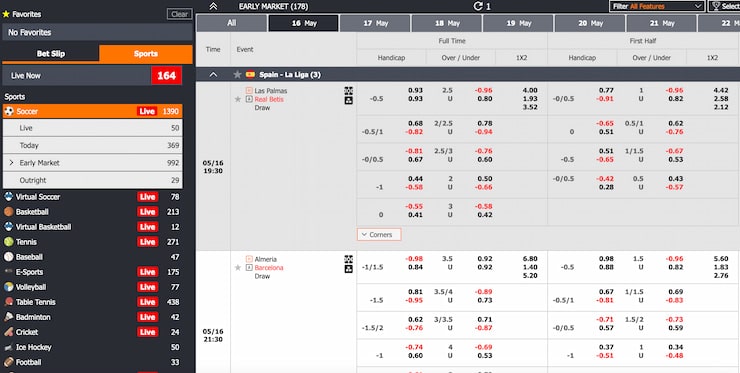Select Barcelona 1X2 odds 1.40
The height and width of the screenshot is (373, 740).
(x=530, y=267)
